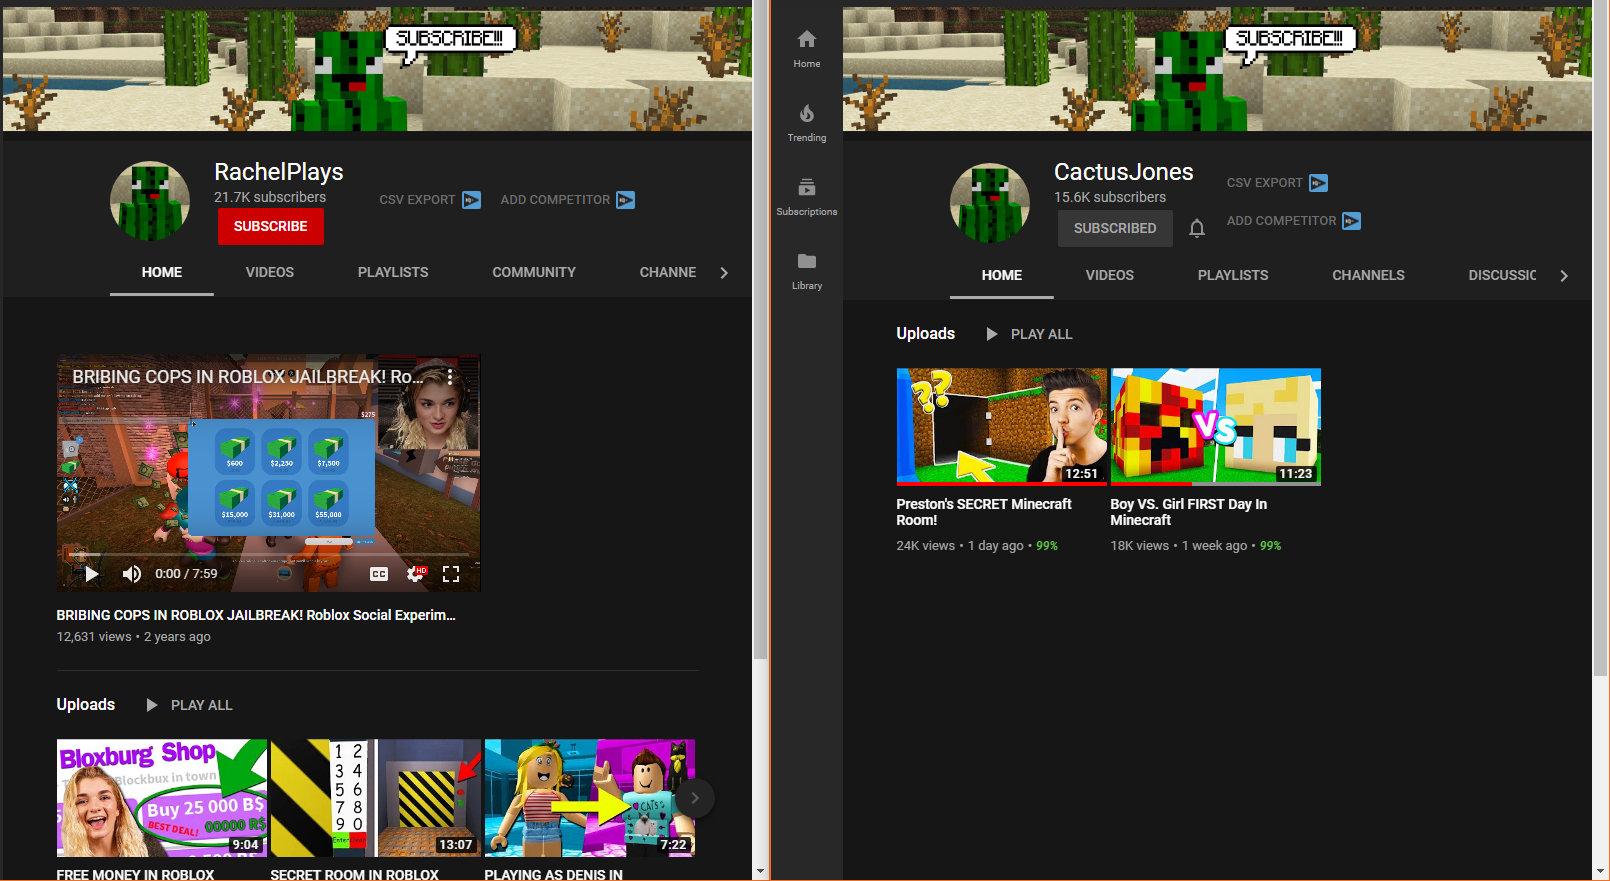Show next uploads with carousel arrow
This screenshot has height=881, width=1610.
[695, 798]
